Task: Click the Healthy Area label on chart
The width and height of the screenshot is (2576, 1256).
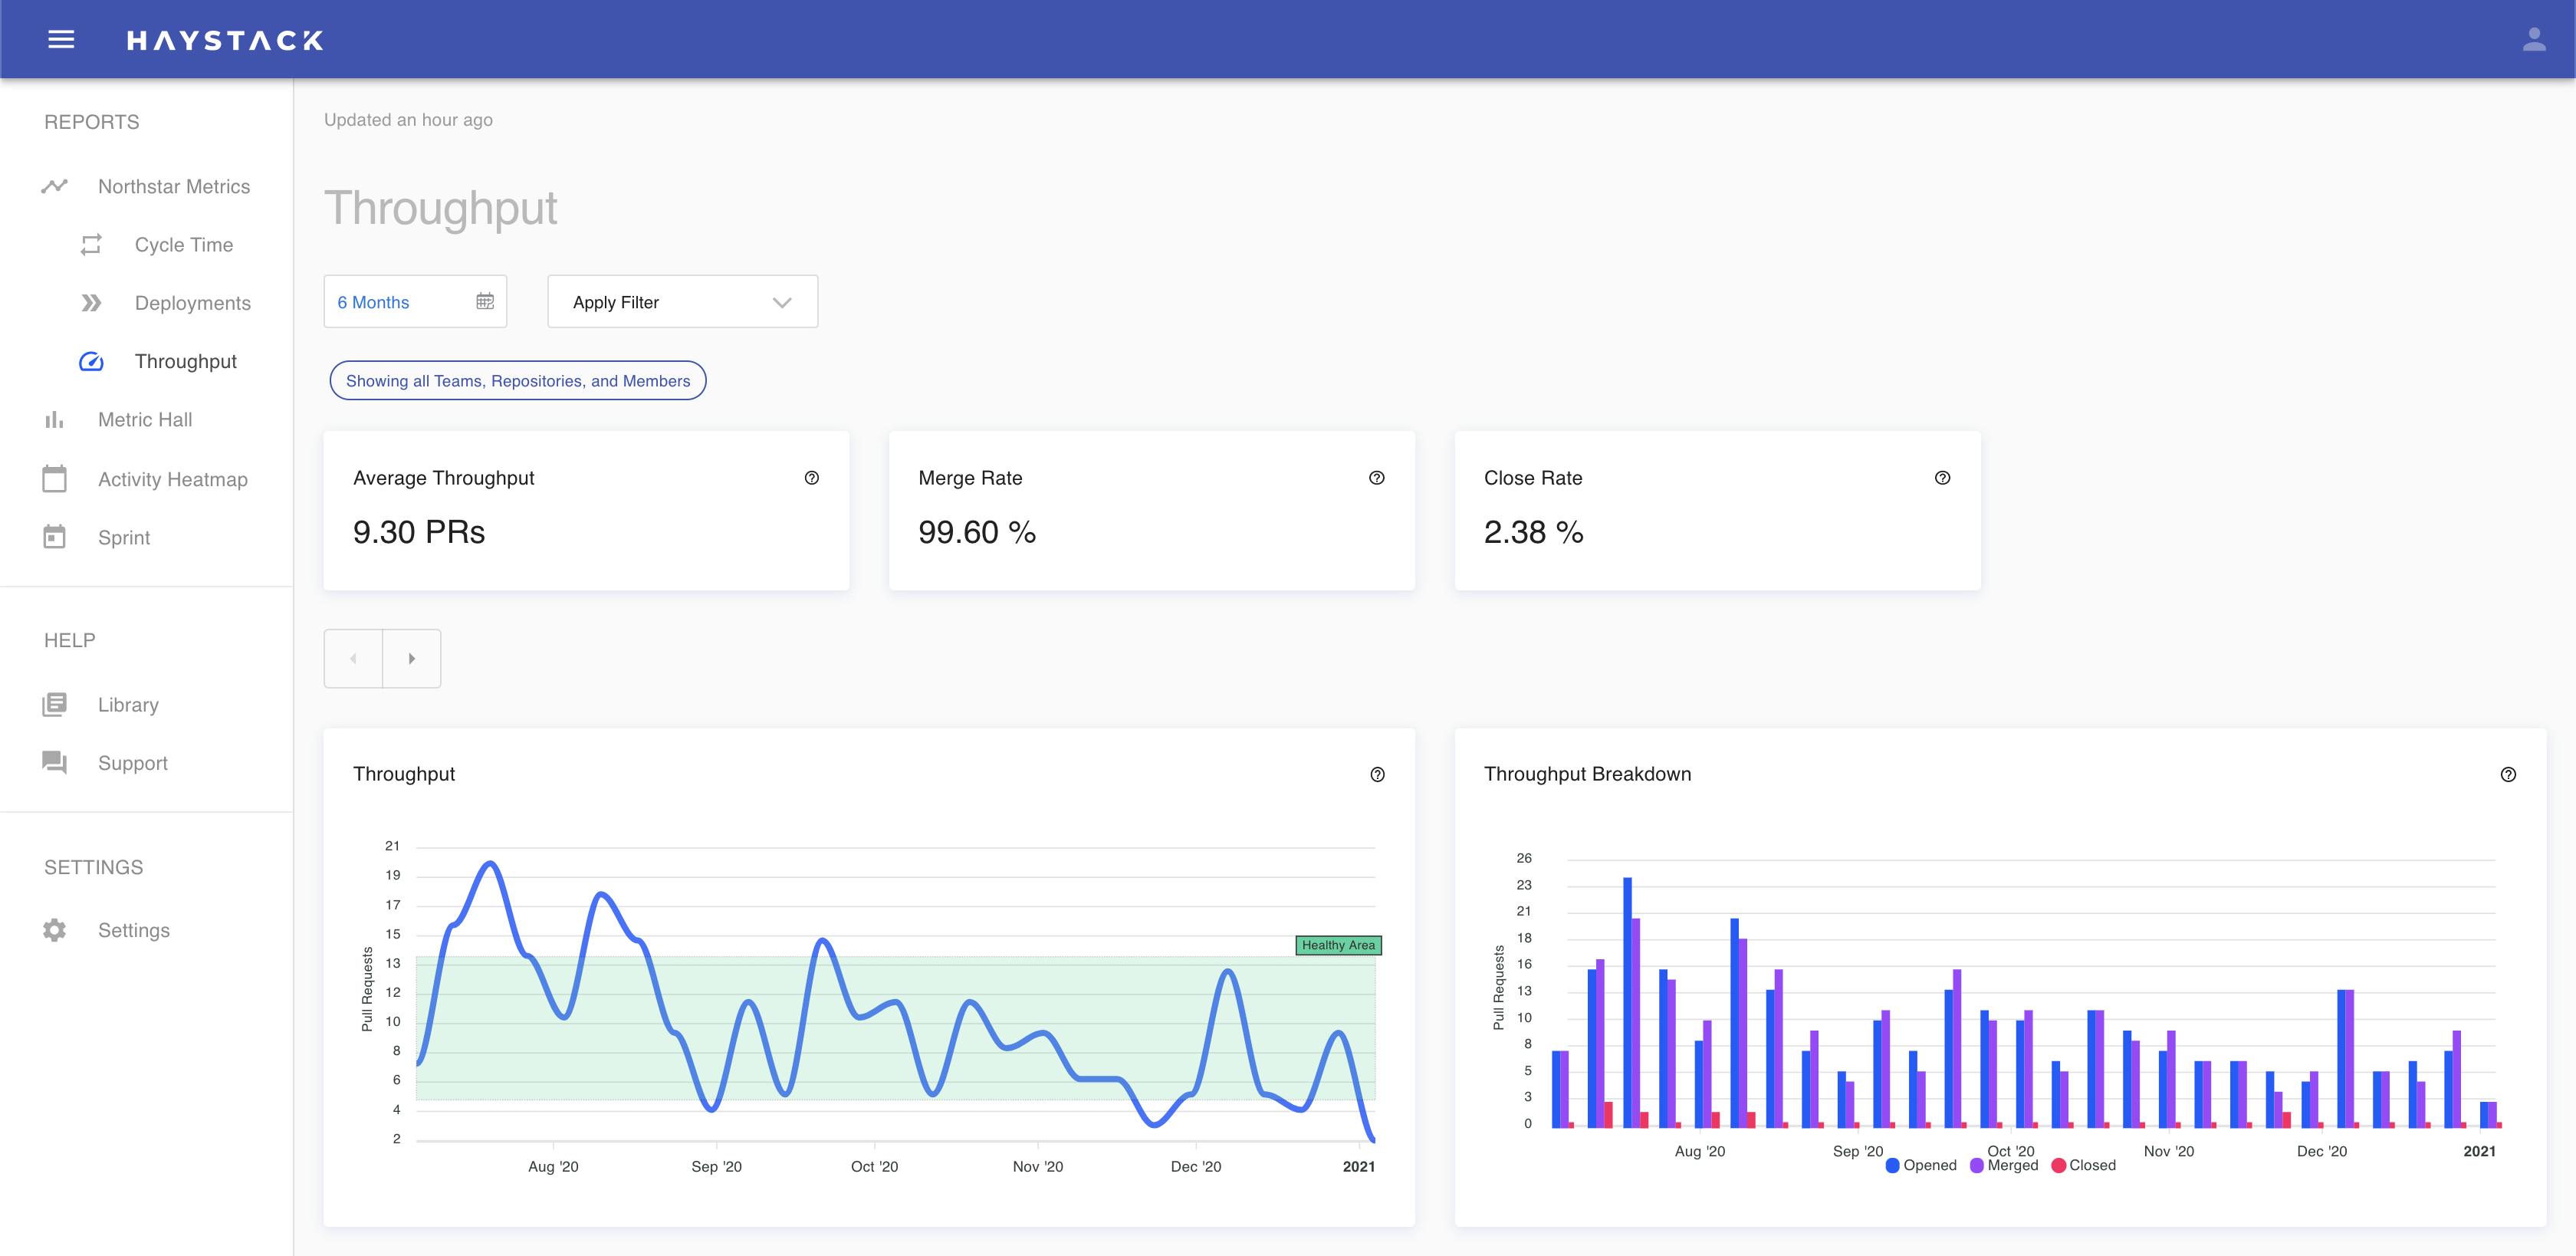Action: click(x=1337, y=945)
